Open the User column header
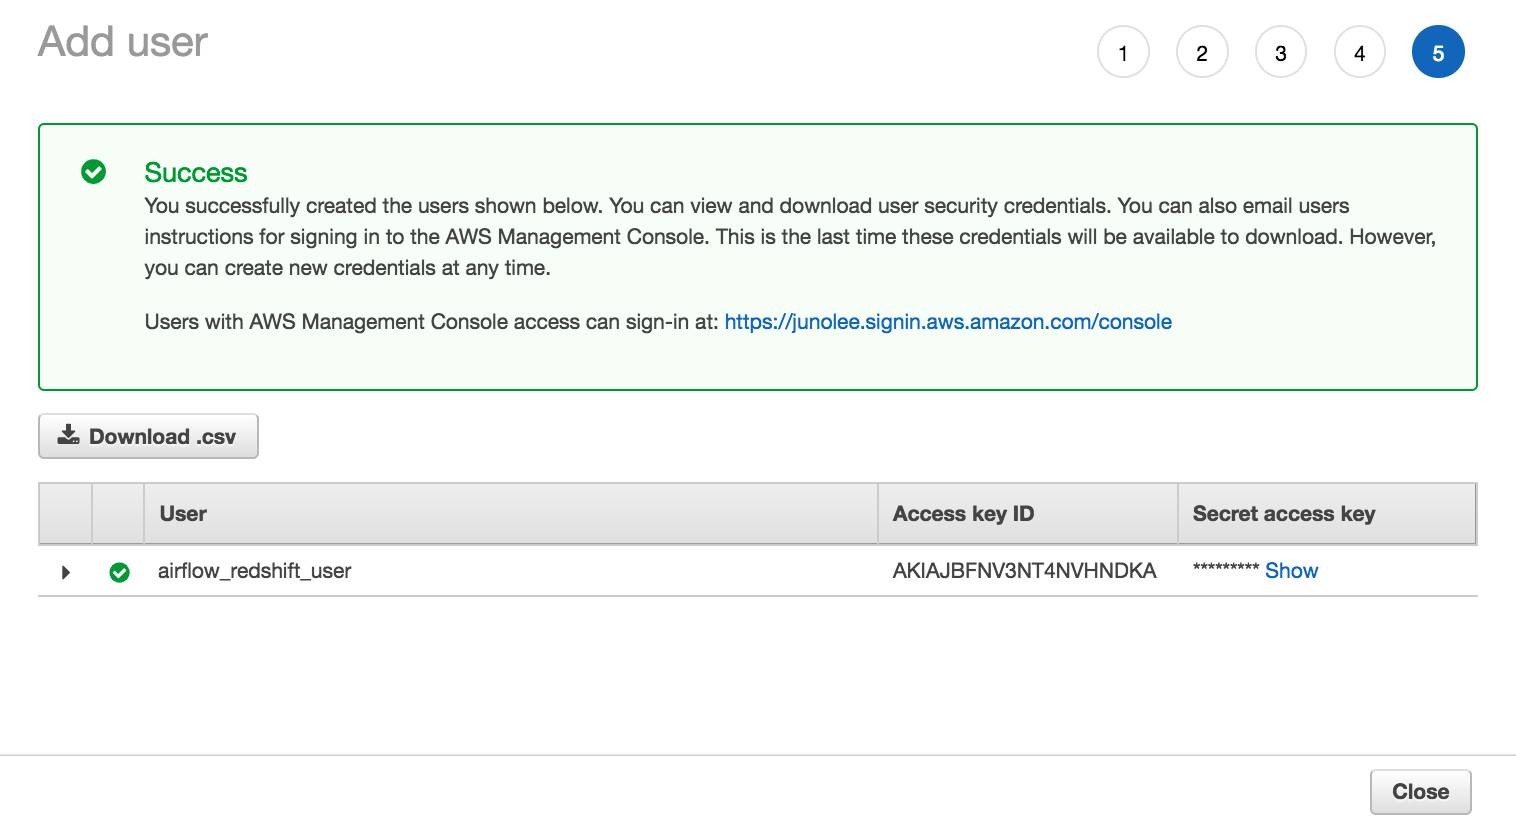 click(183, 513)
